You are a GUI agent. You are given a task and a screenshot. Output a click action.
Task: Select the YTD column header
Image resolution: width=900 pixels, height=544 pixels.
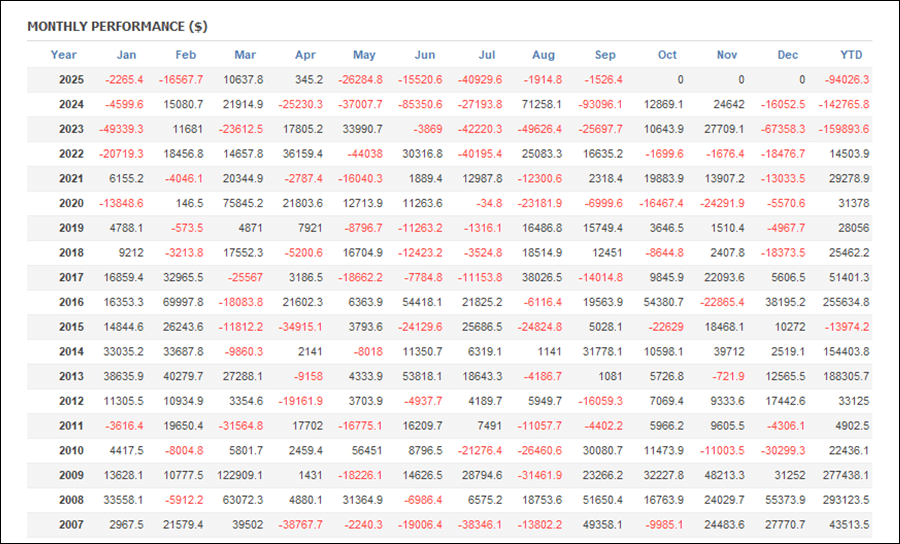click(851, 55)
